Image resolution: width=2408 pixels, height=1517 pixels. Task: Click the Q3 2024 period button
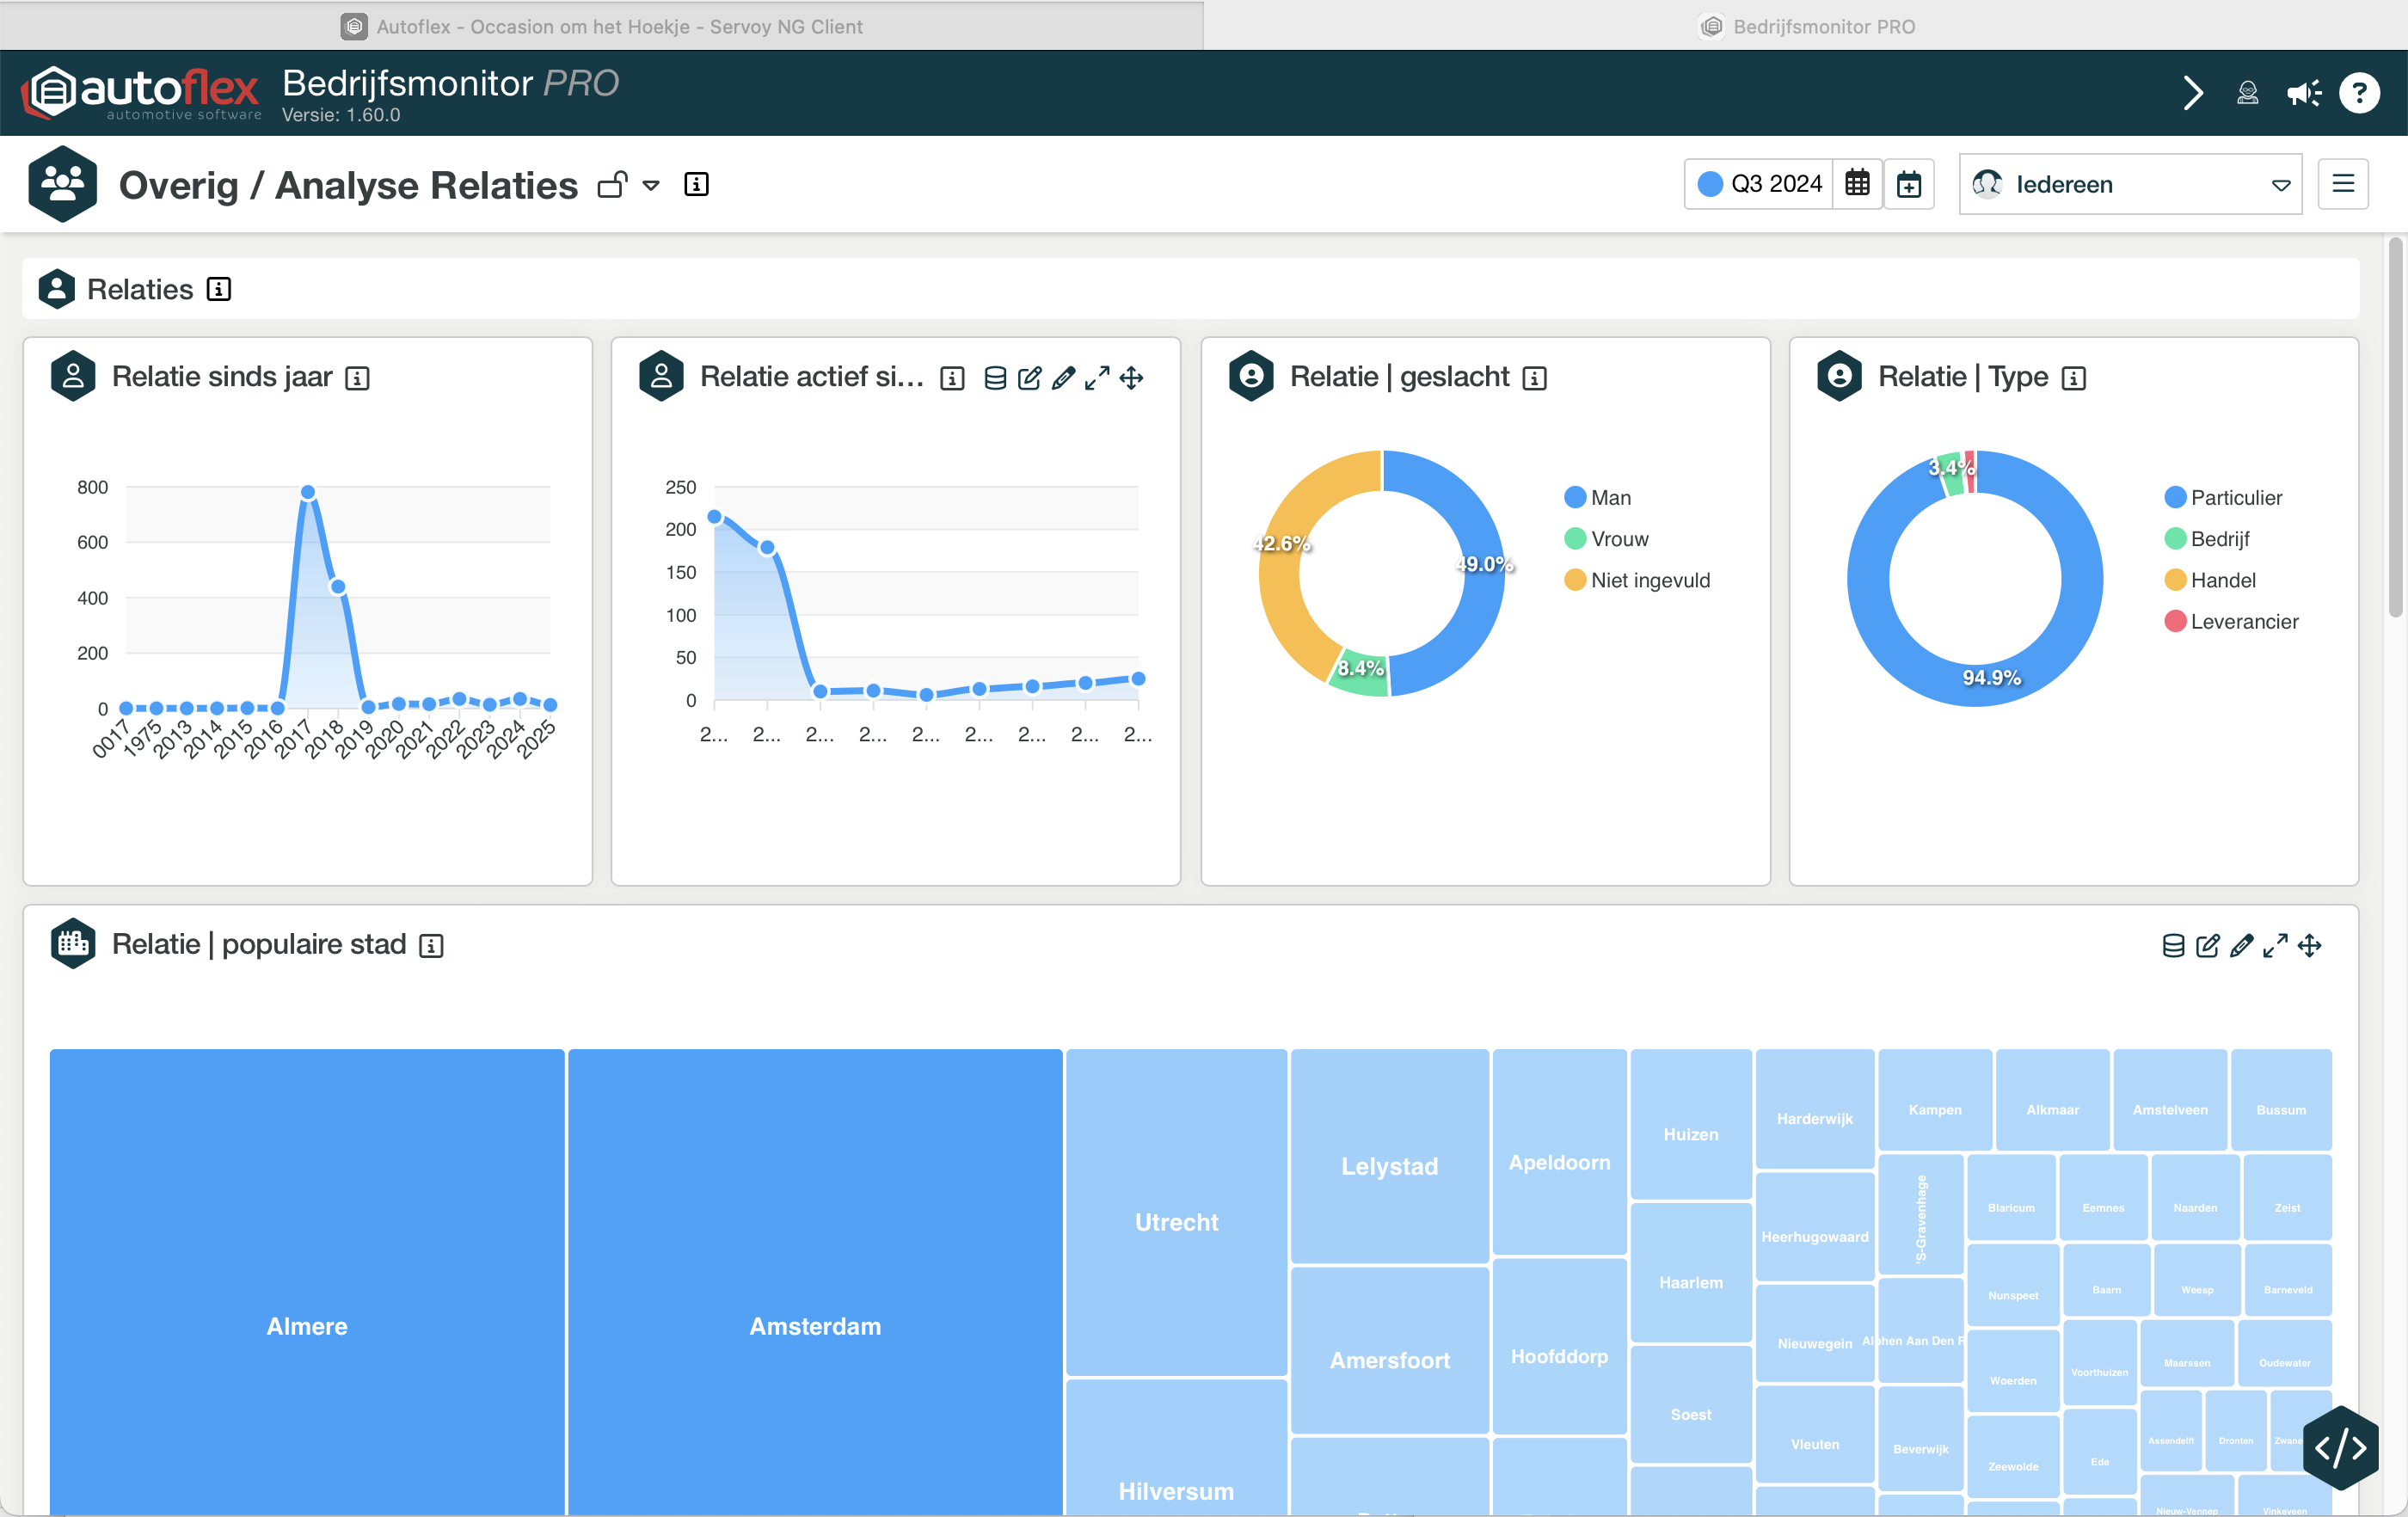[1760, 184]
